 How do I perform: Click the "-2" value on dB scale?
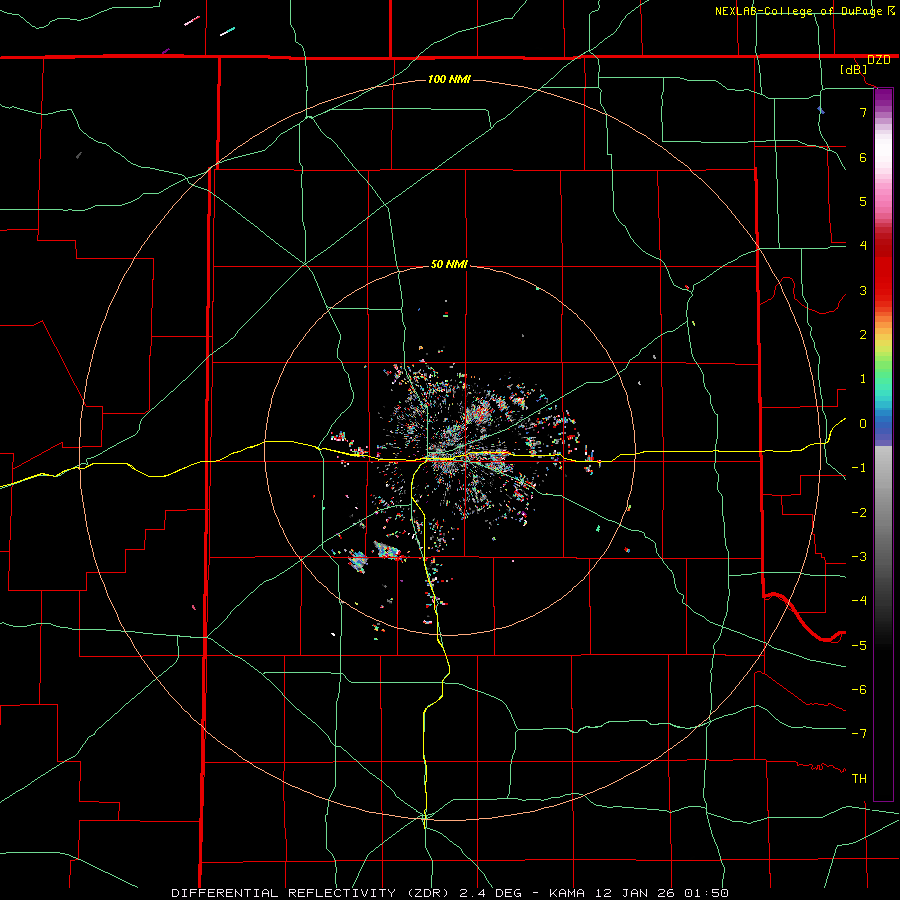click(x=859, y=513)
